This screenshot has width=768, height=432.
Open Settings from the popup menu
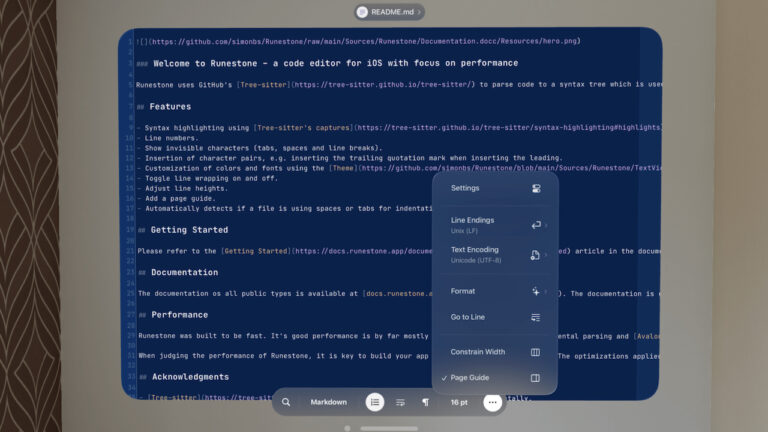point(495,188)
